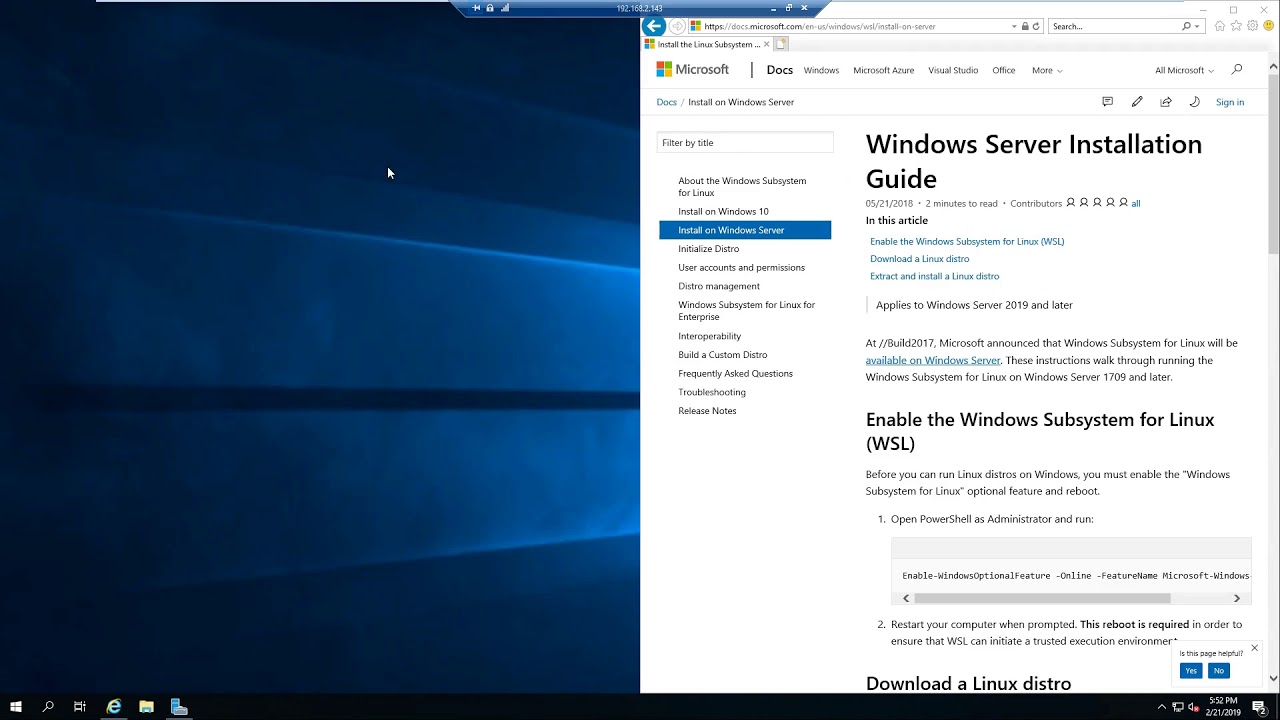Click the Share icon on Docs page
This screenshot has width=1280, height=720.
coord(1166,102)
